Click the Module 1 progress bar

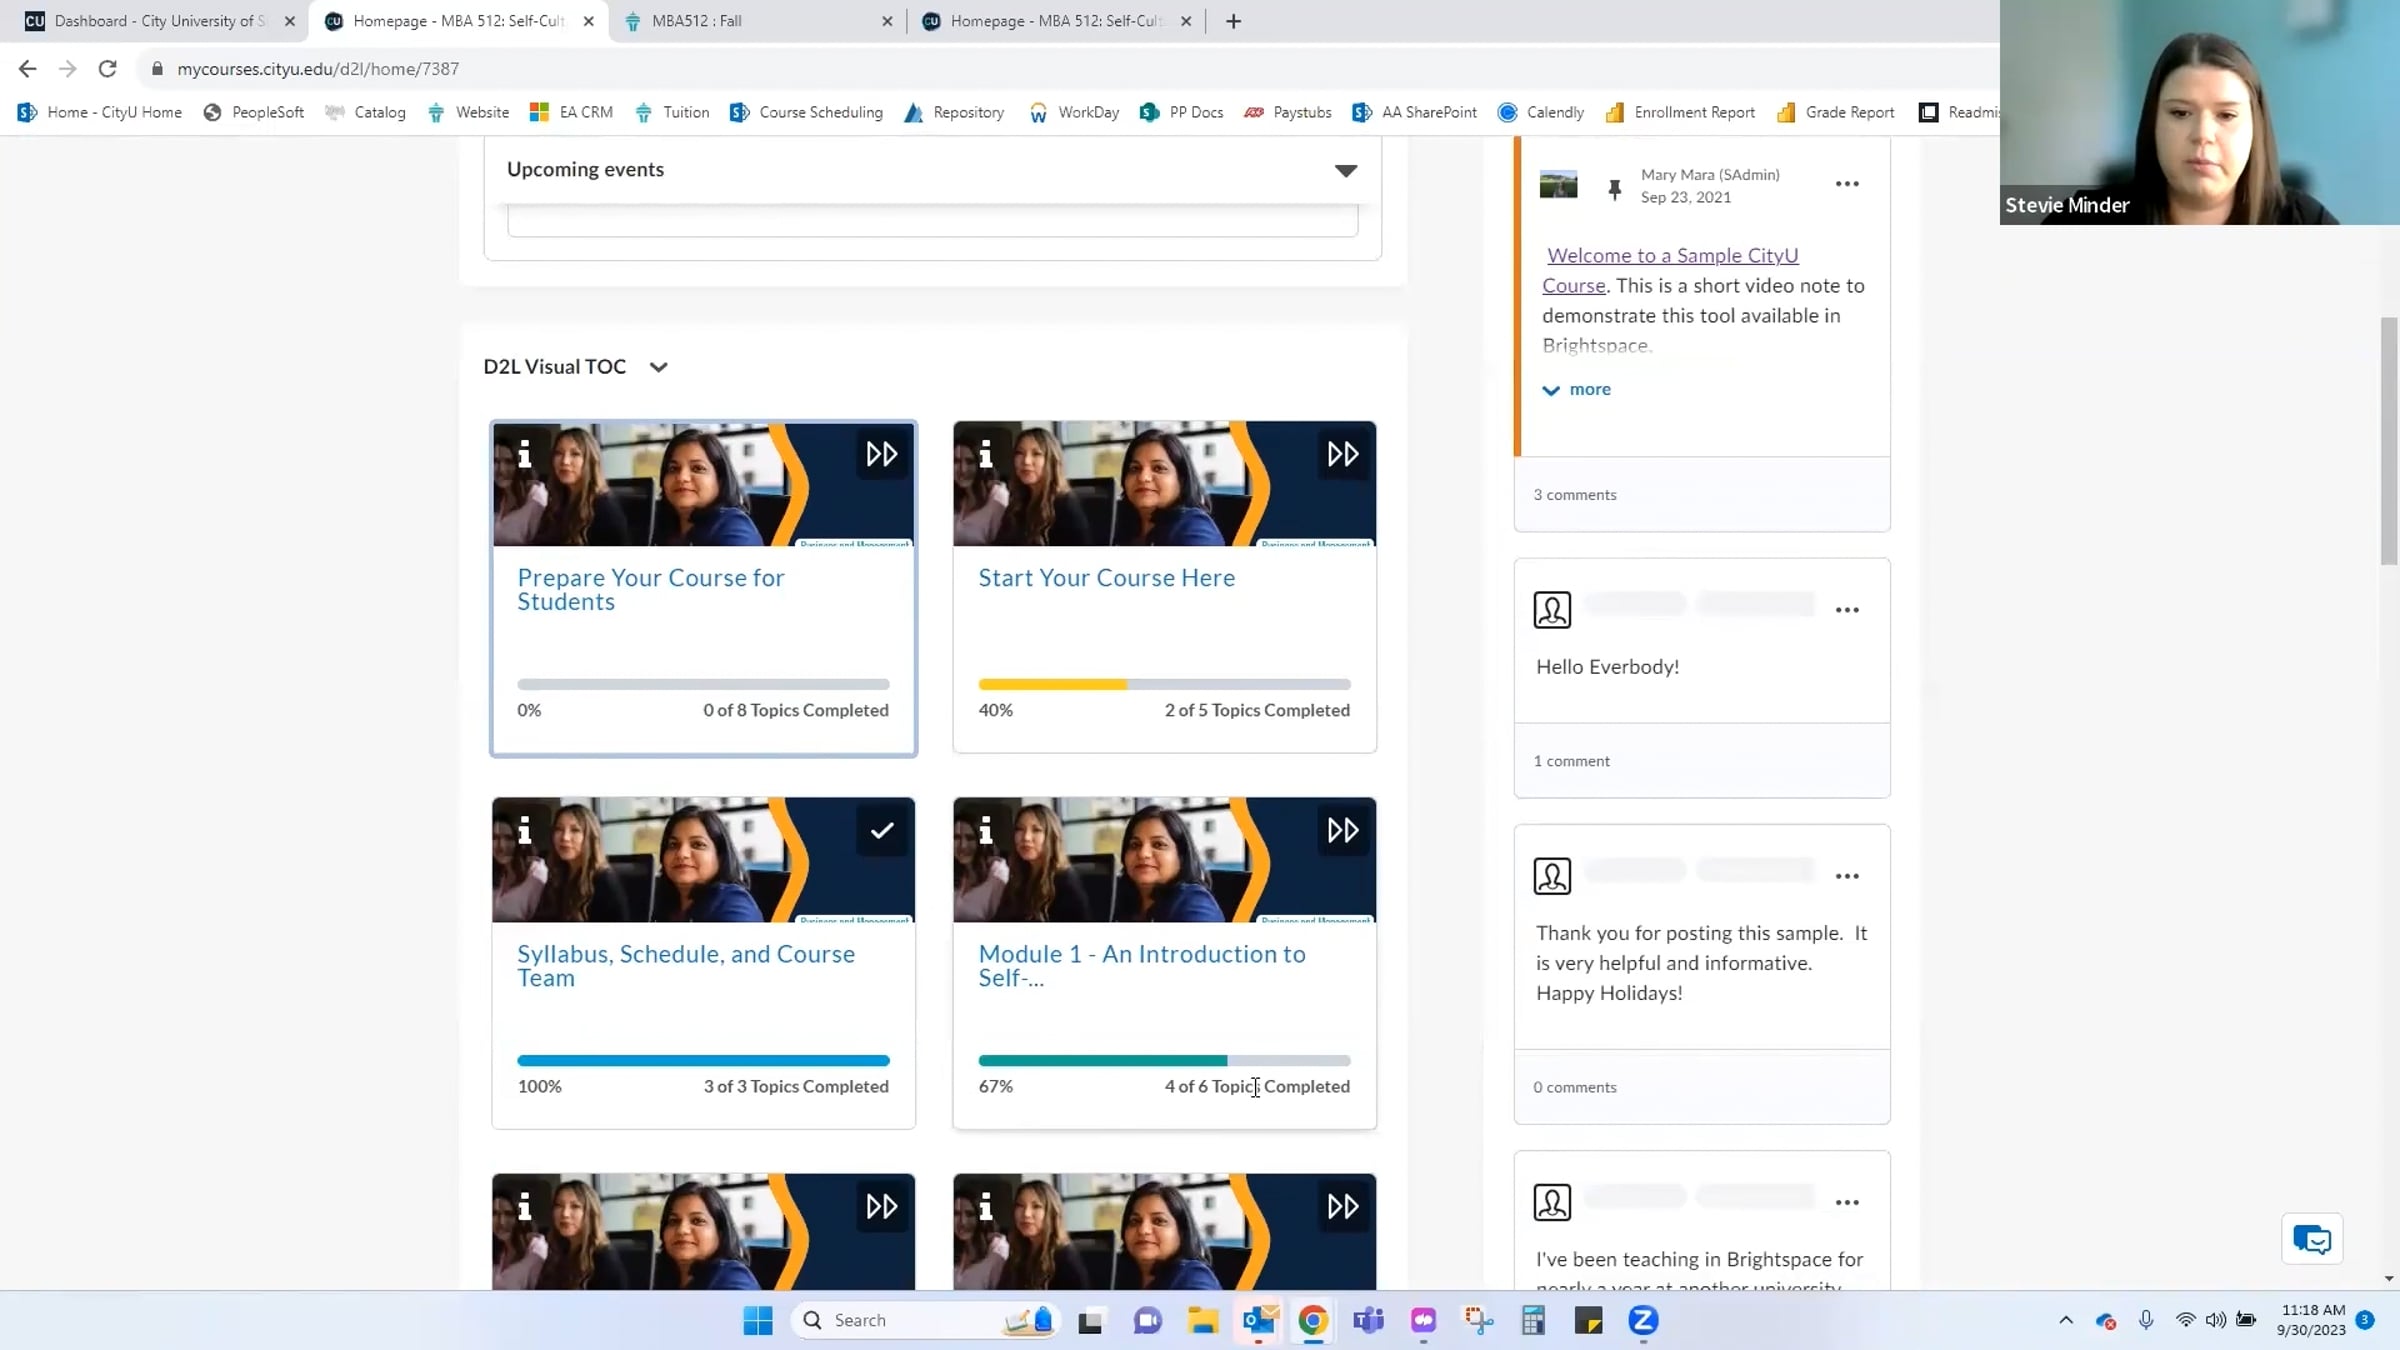coord(1163,1061)
